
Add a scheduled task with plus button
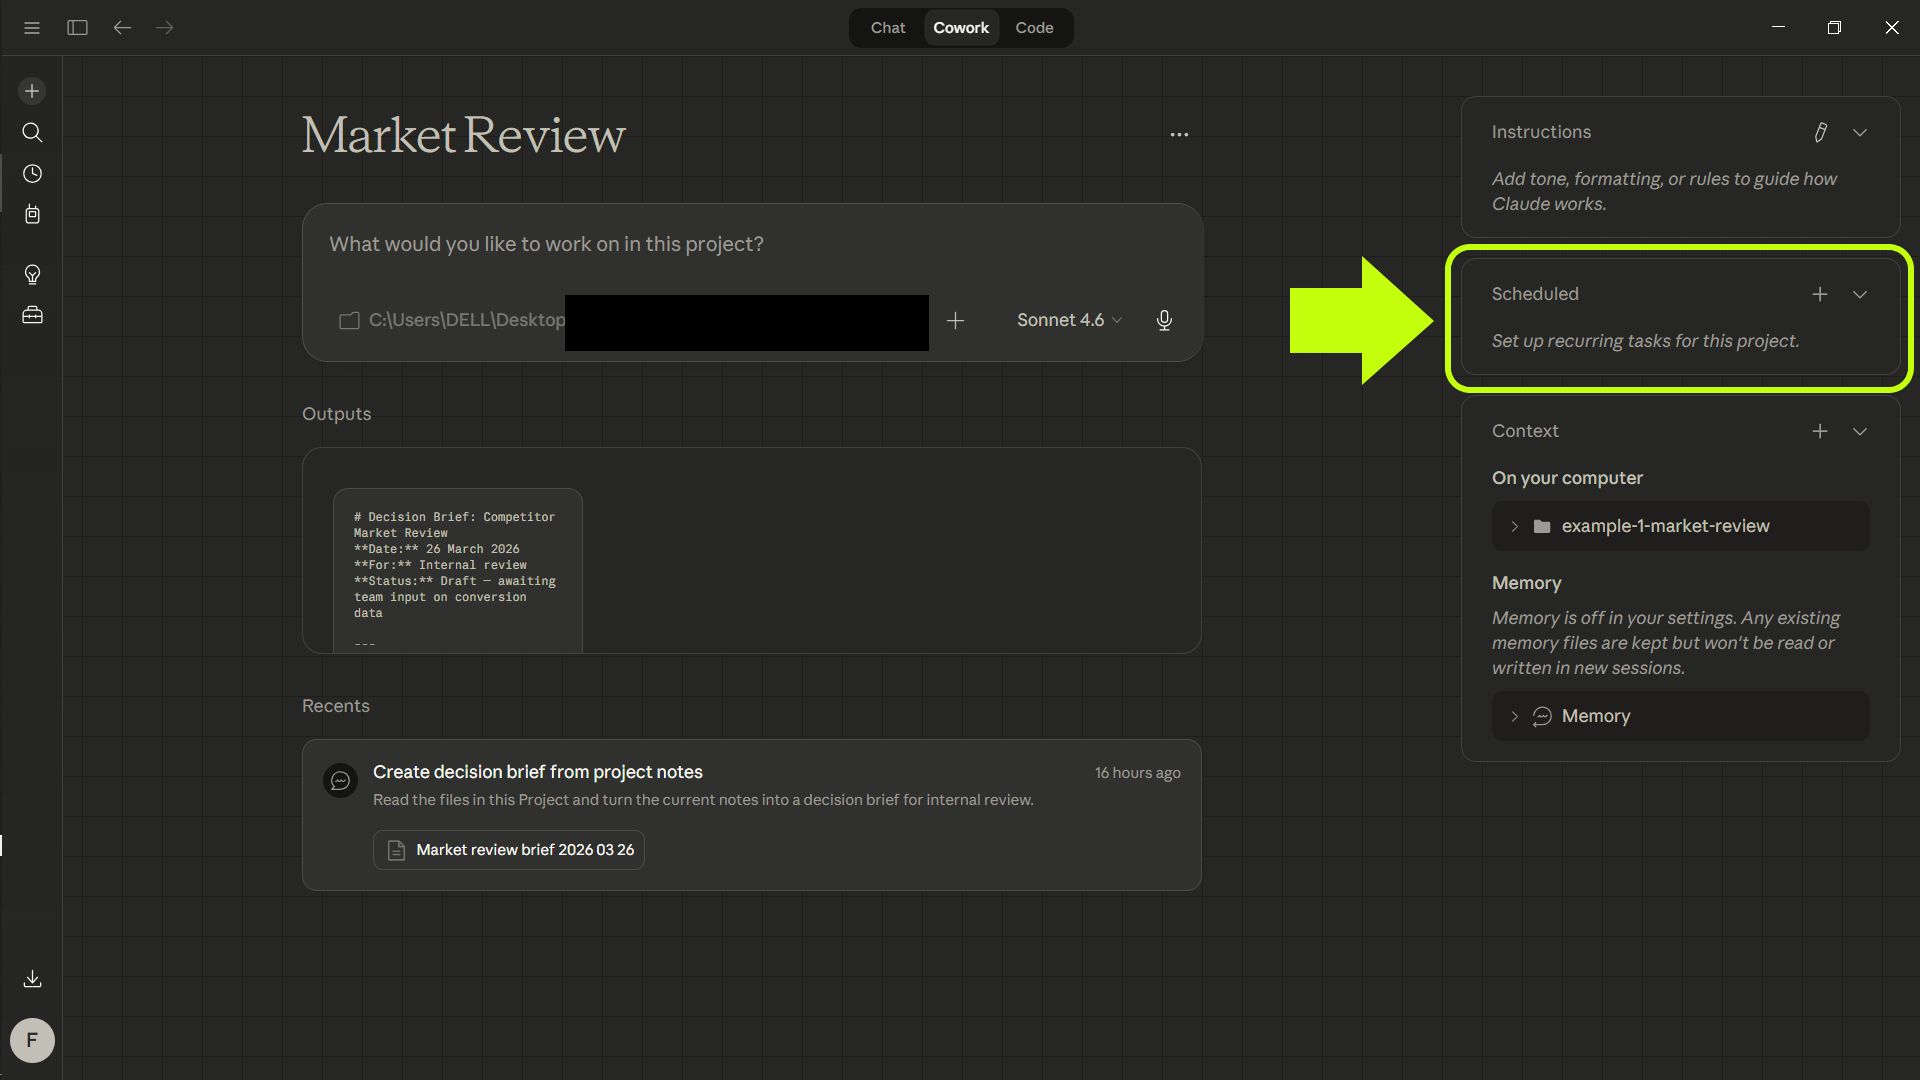1820,294
